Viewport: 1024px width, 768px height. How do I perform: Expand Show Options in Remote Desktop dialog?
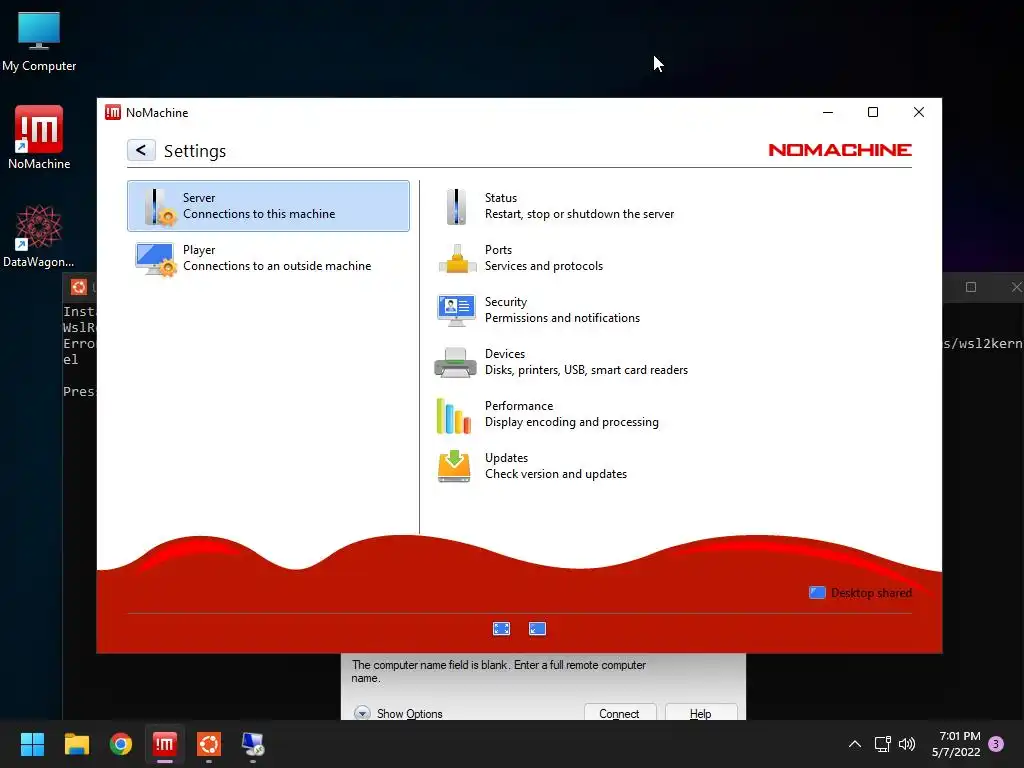(398, 713)
